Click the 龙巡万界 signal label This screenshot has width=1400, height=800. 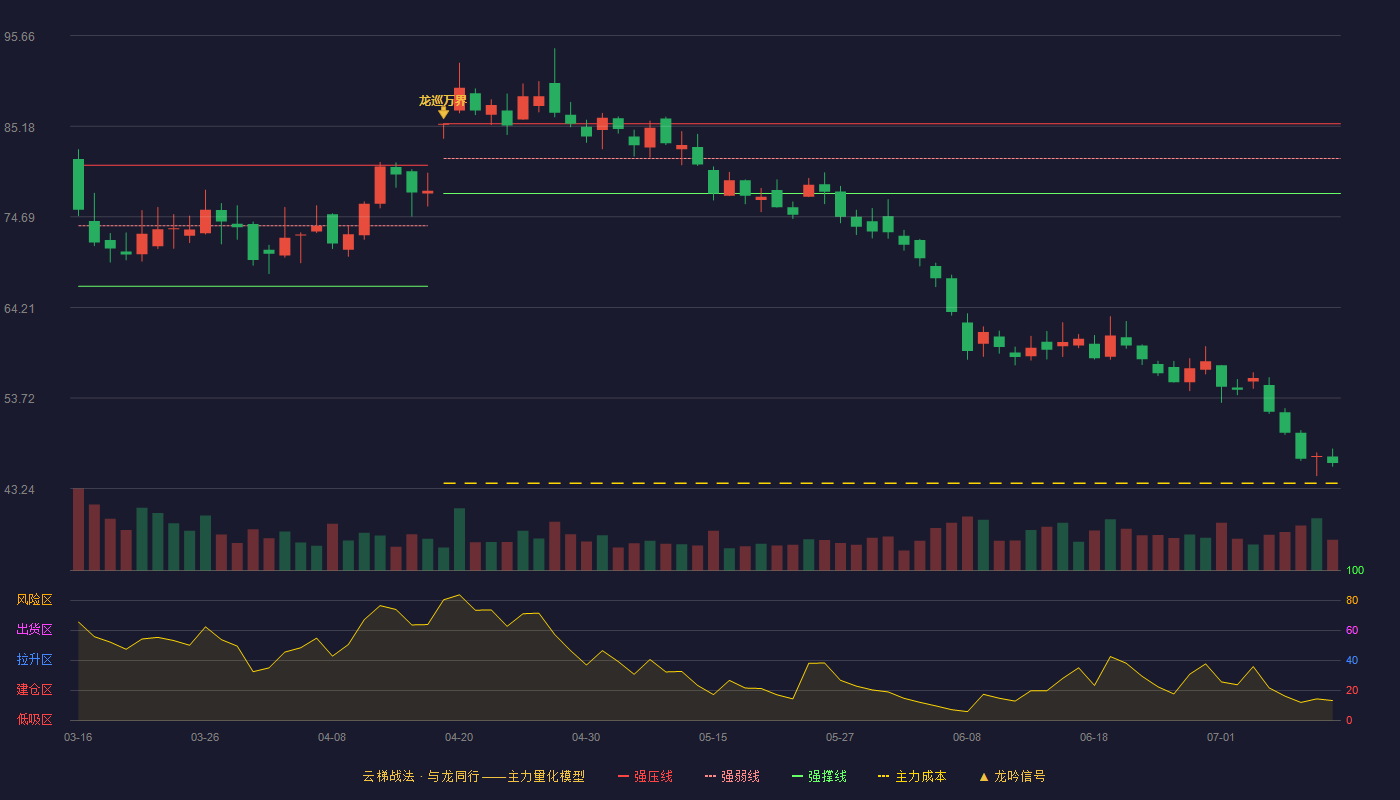(x=443, y=100)
